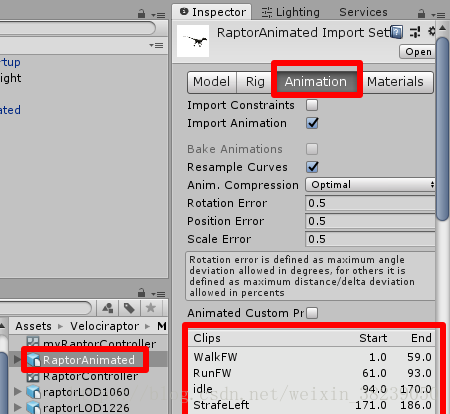Screen dimensions: 450x414
Task: Click the raptorLOD1226 model cube icon
Action: tap(33, 408)
